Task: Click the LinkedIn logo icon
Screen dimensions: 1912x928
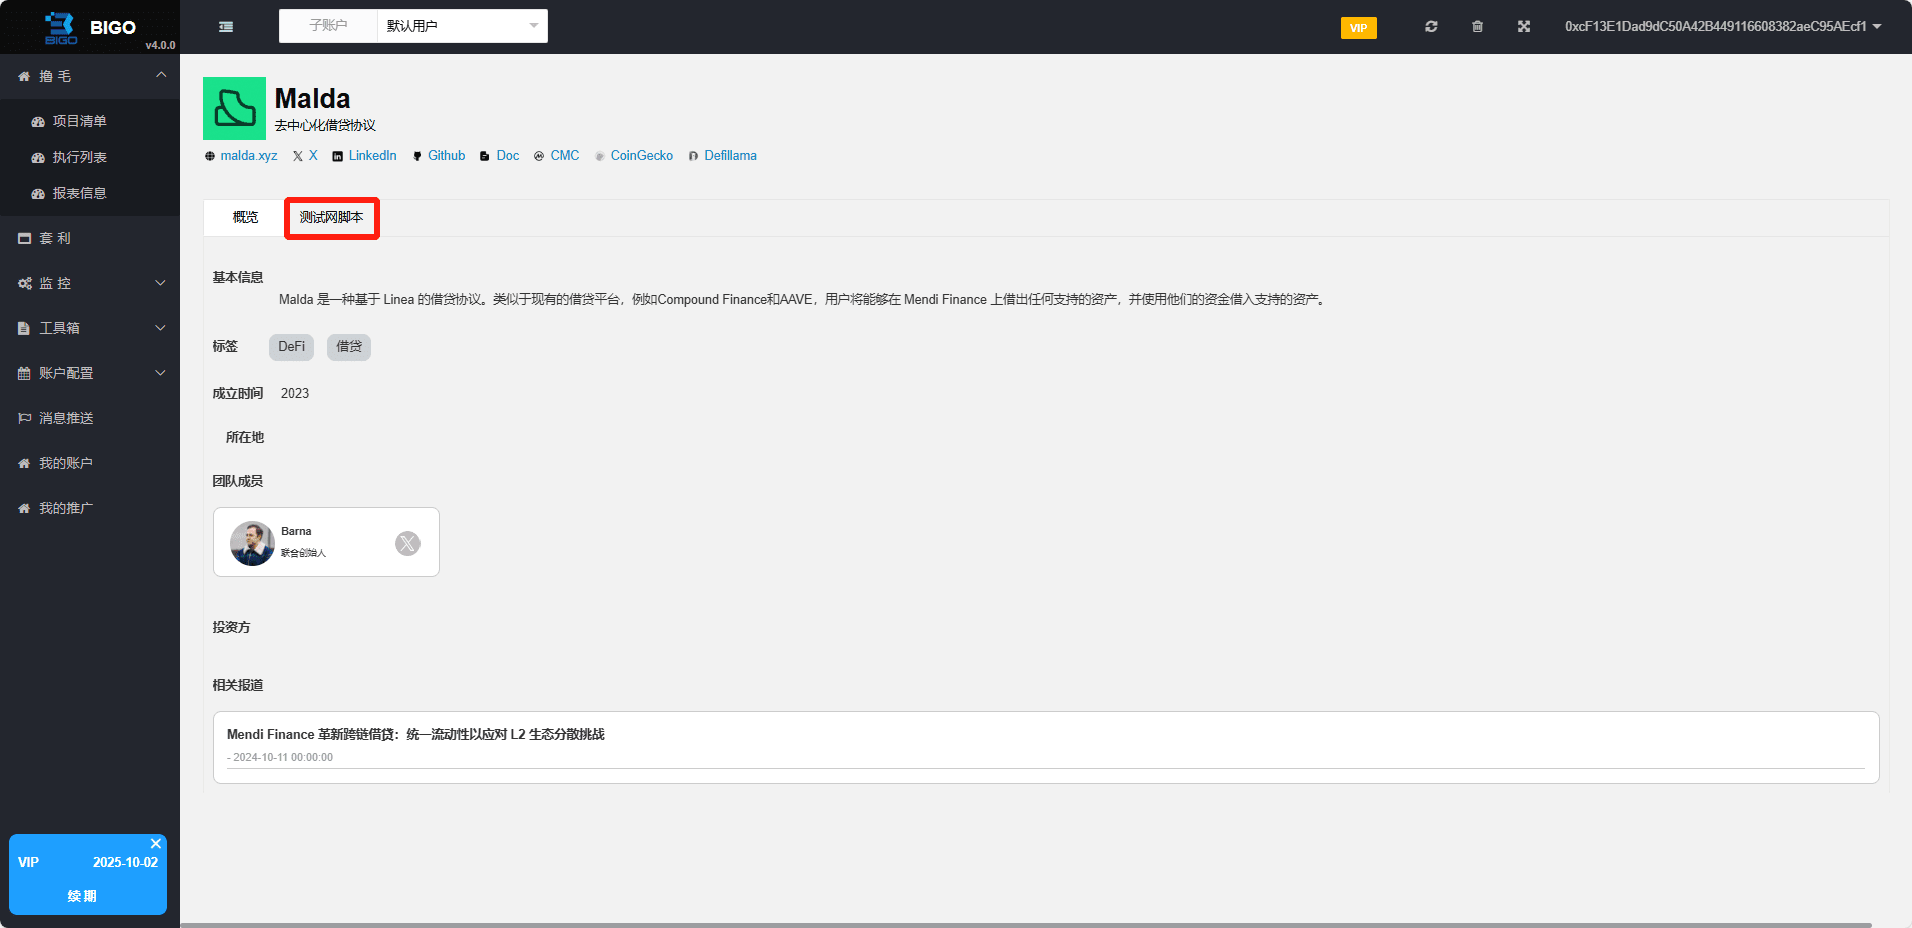Action: pyautogui.click(x=338, y=156)
